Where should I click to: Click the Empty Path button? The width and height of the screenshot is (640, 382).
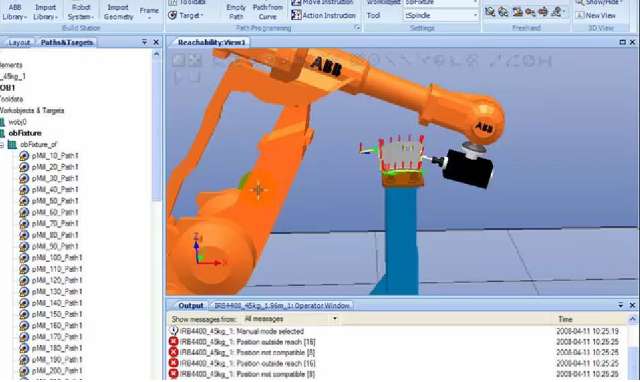click(x=236, y=12)
